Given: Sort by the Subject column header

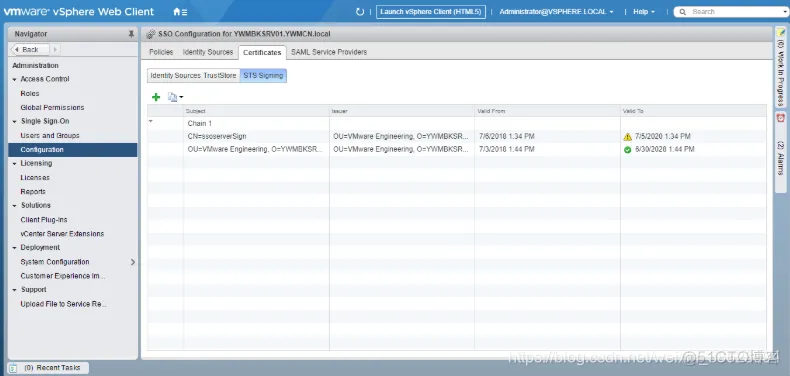Looking at the screenshot, I should (256, 111).
